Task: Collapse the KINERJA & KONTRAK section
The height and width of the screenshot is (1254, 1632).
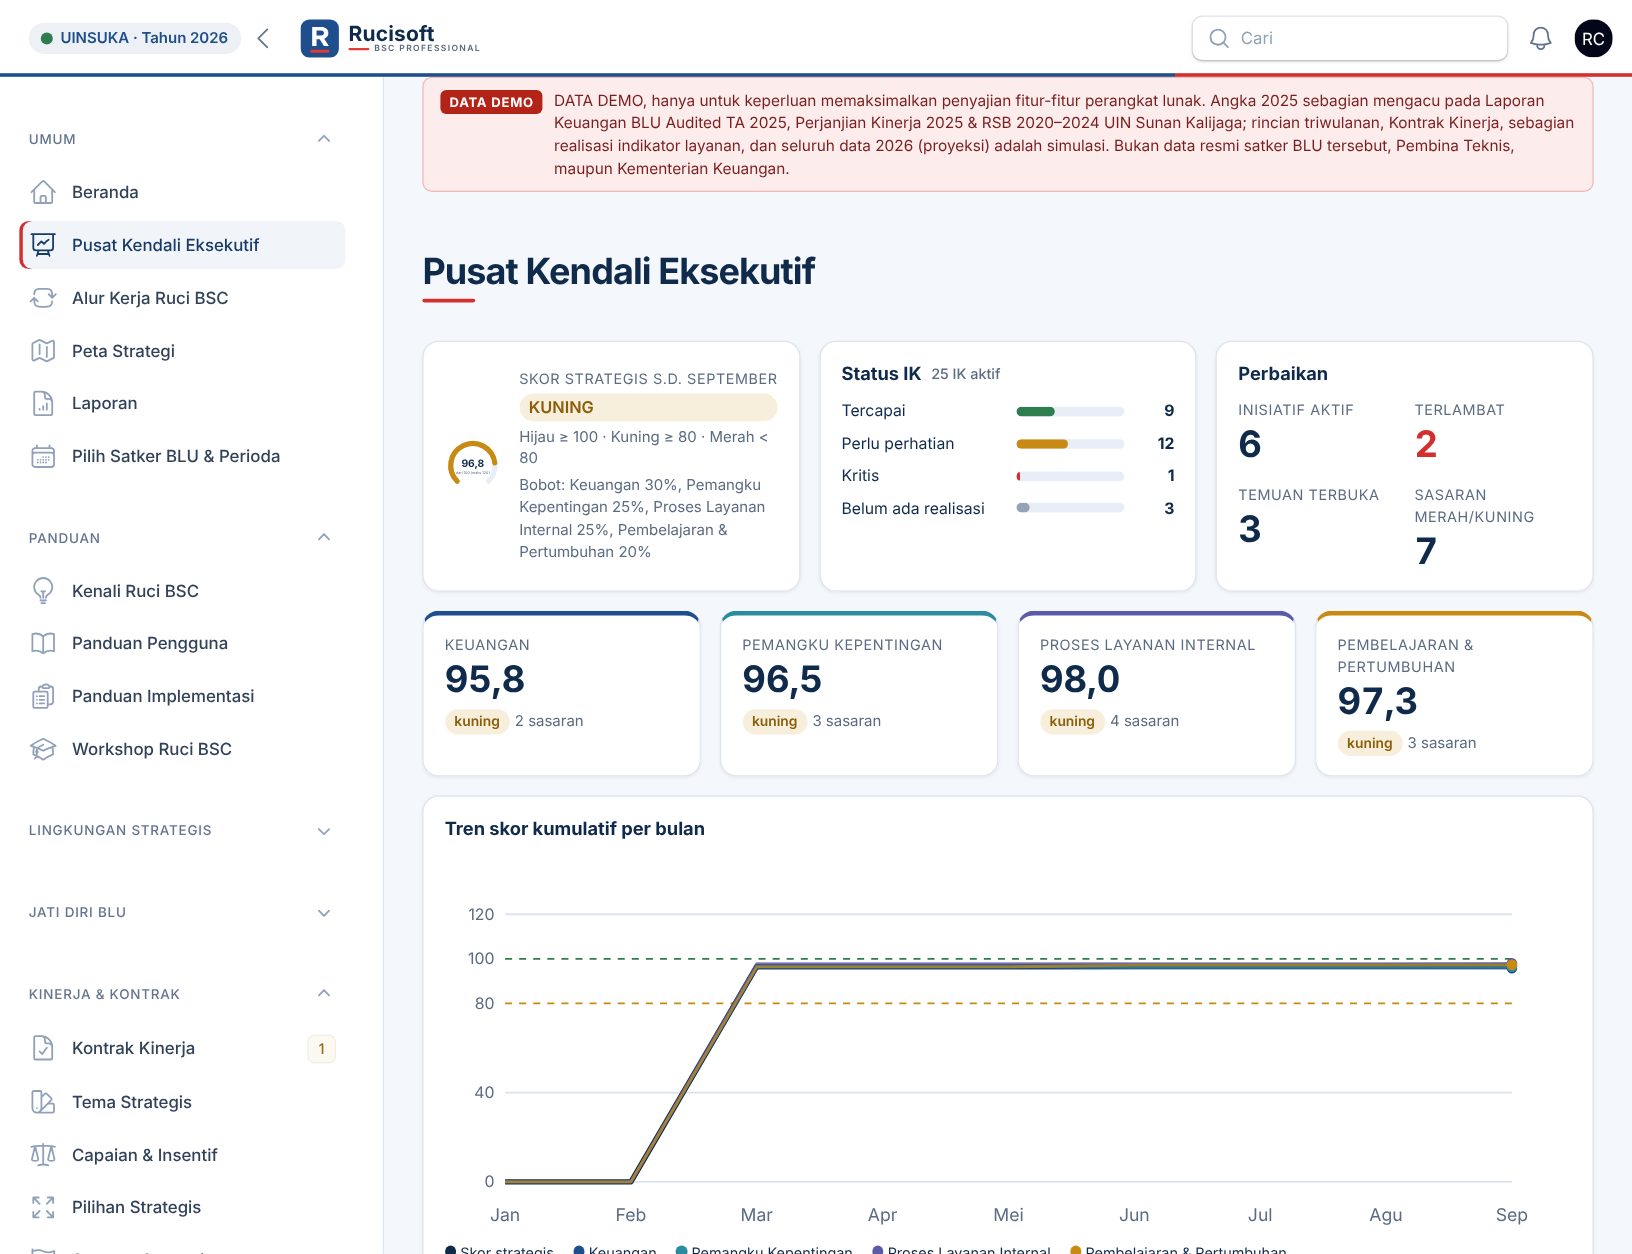Action: click(x=324, y=994)
